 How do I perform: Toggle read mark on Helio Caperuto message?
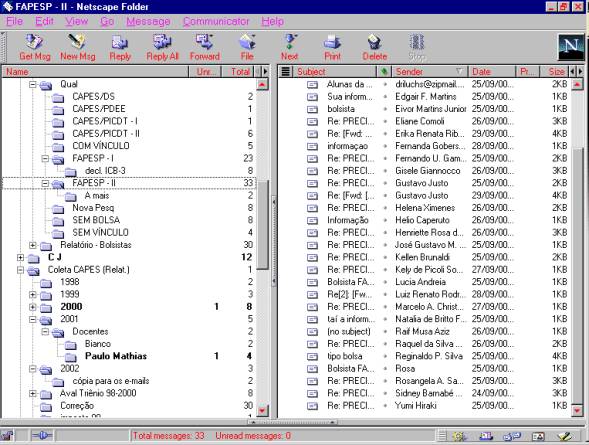pyautogui.click(x=385, y=220)
